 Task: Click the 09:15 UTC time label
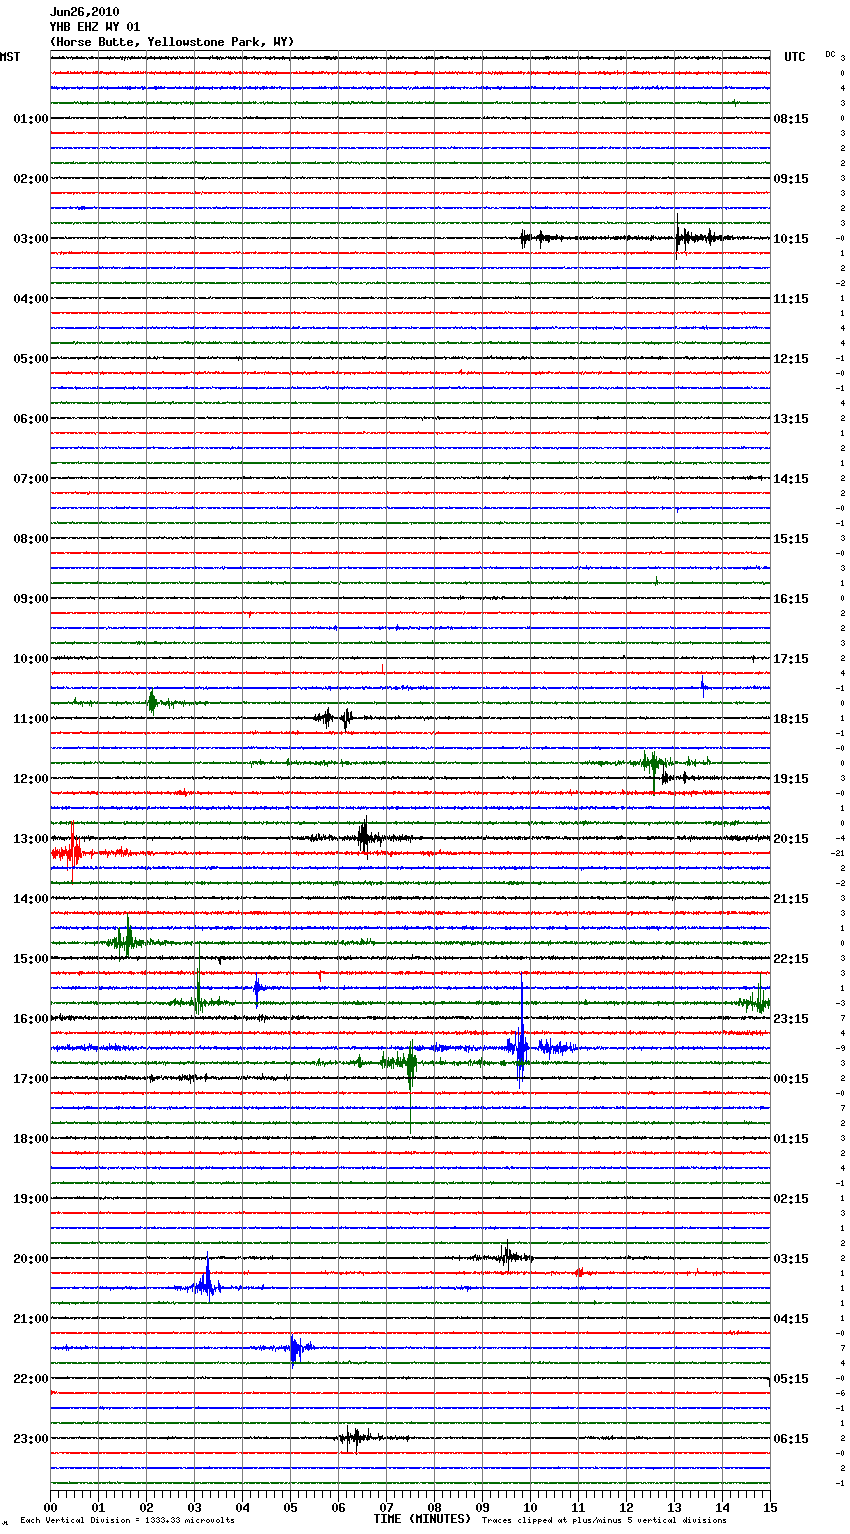click(x=791, y=179)
